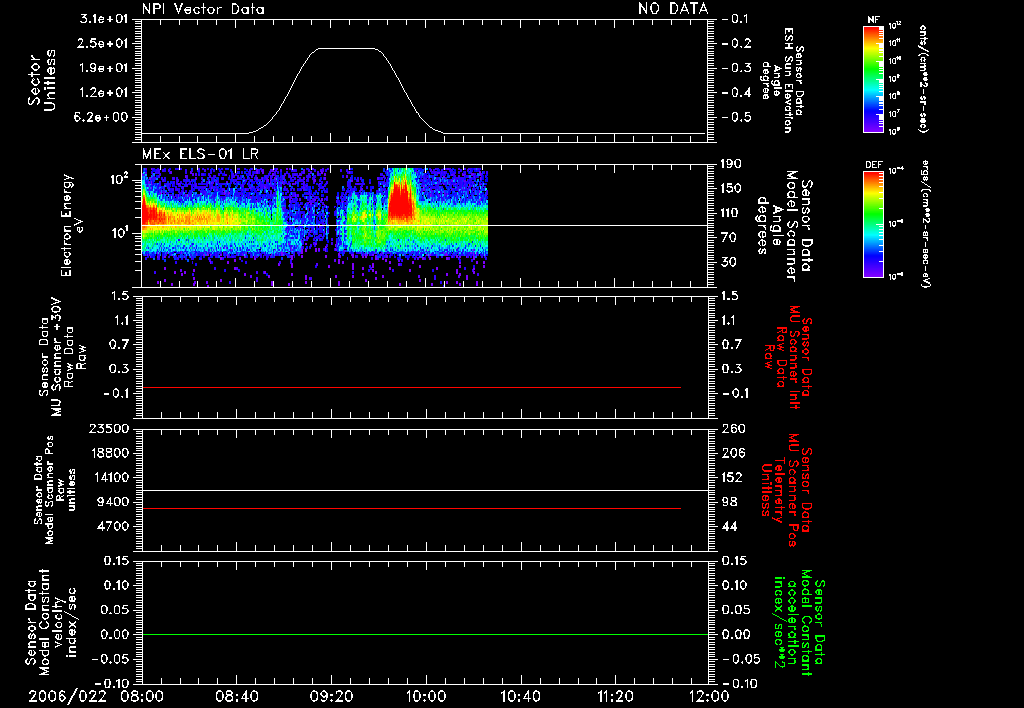Click the '2.5e+01' sector tick label
1024x708 pixels.
(x=104, y=43)
